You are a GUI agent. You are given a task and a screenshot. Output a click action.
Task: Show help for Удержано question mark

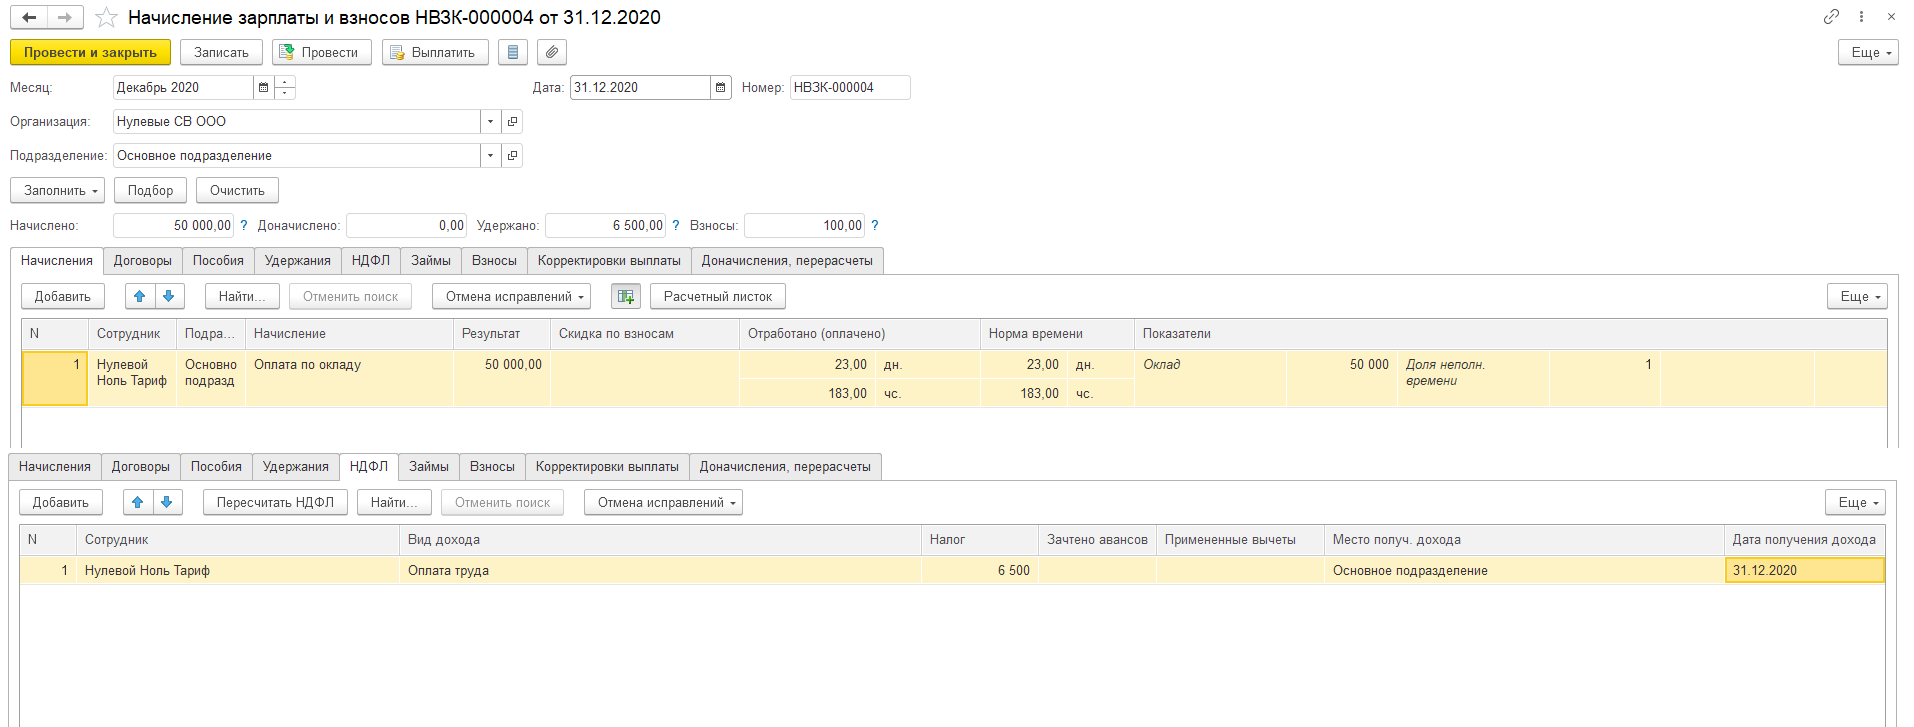pos(675,226)
